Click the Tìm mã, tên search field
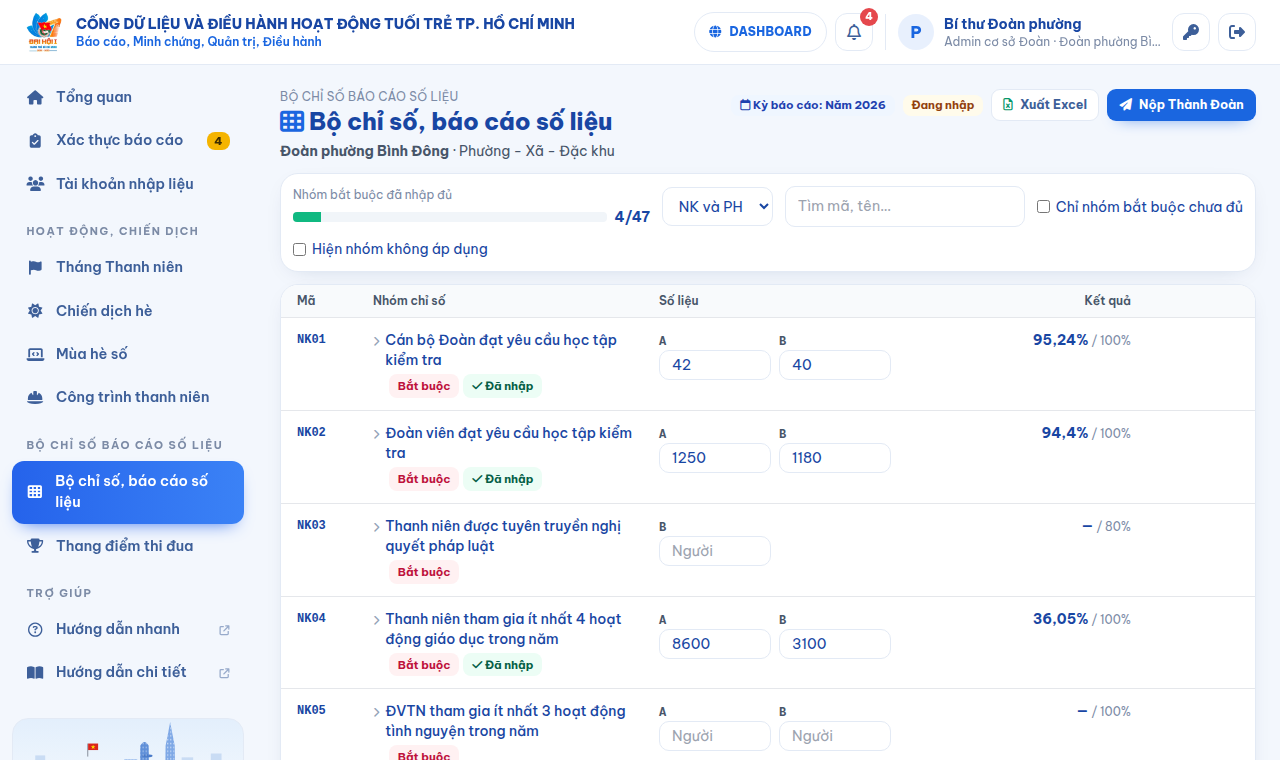 pyautogui.click(x=905, y=206)
